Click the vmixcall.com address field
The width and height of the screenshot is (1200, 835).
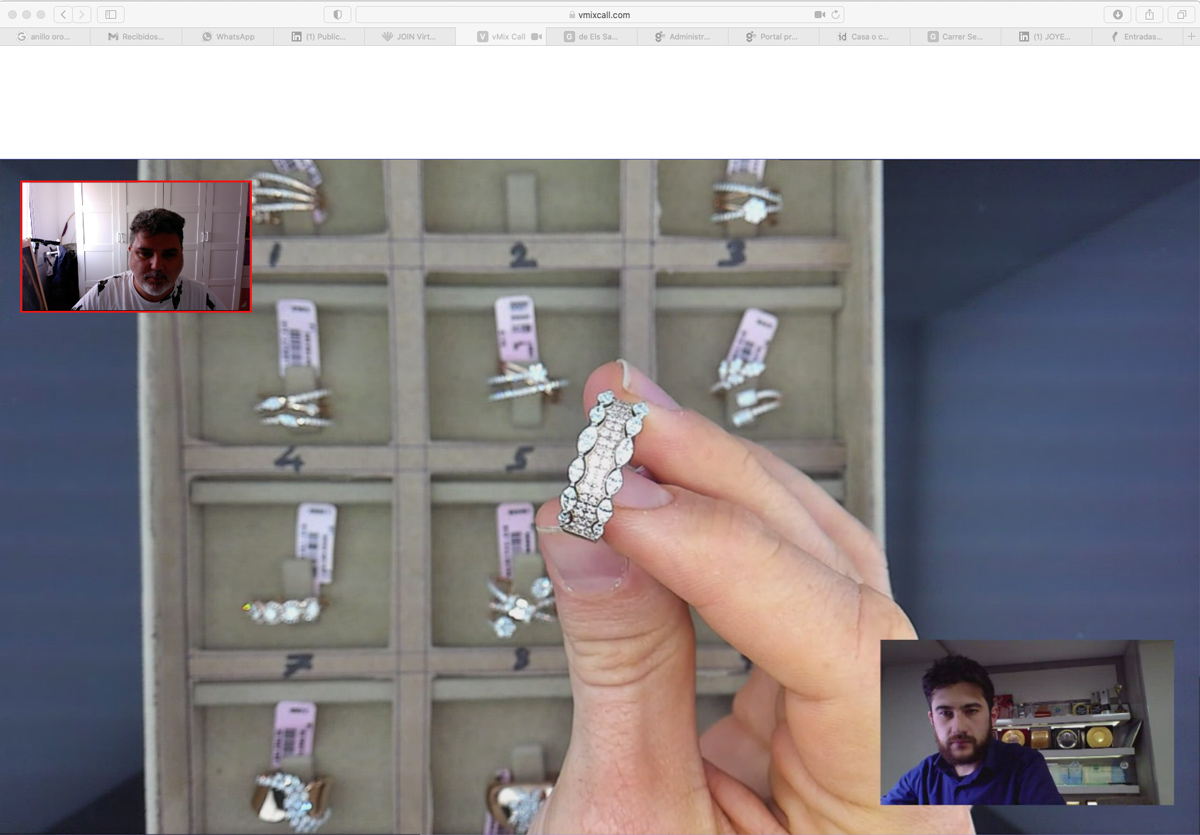tap(600, 14)
